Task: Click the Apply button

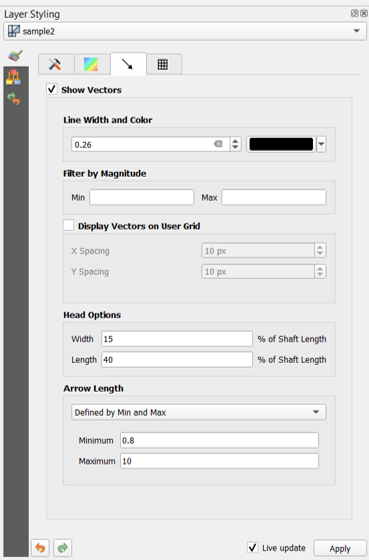Action: pyautogui.click(x=340, y=548)
